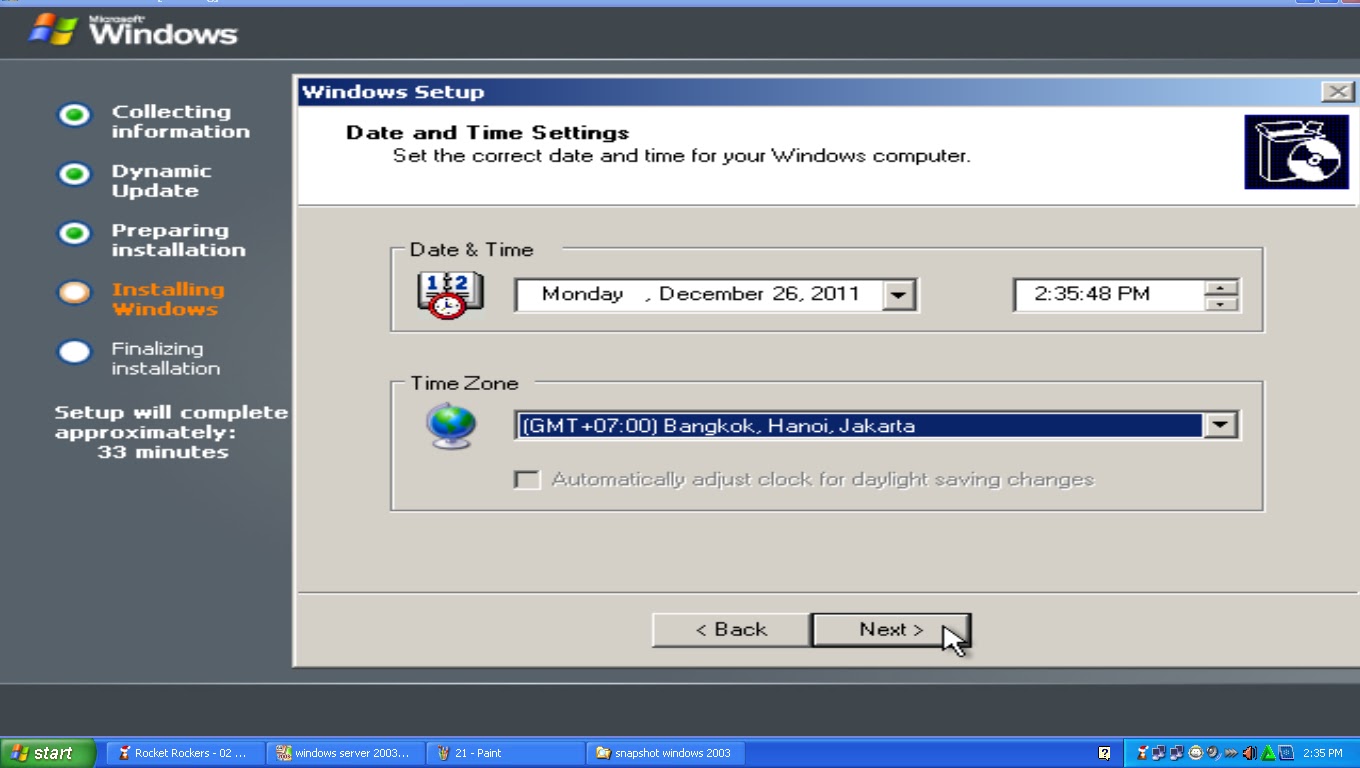Click the 'Collecting information' step label

pos(181,121)
